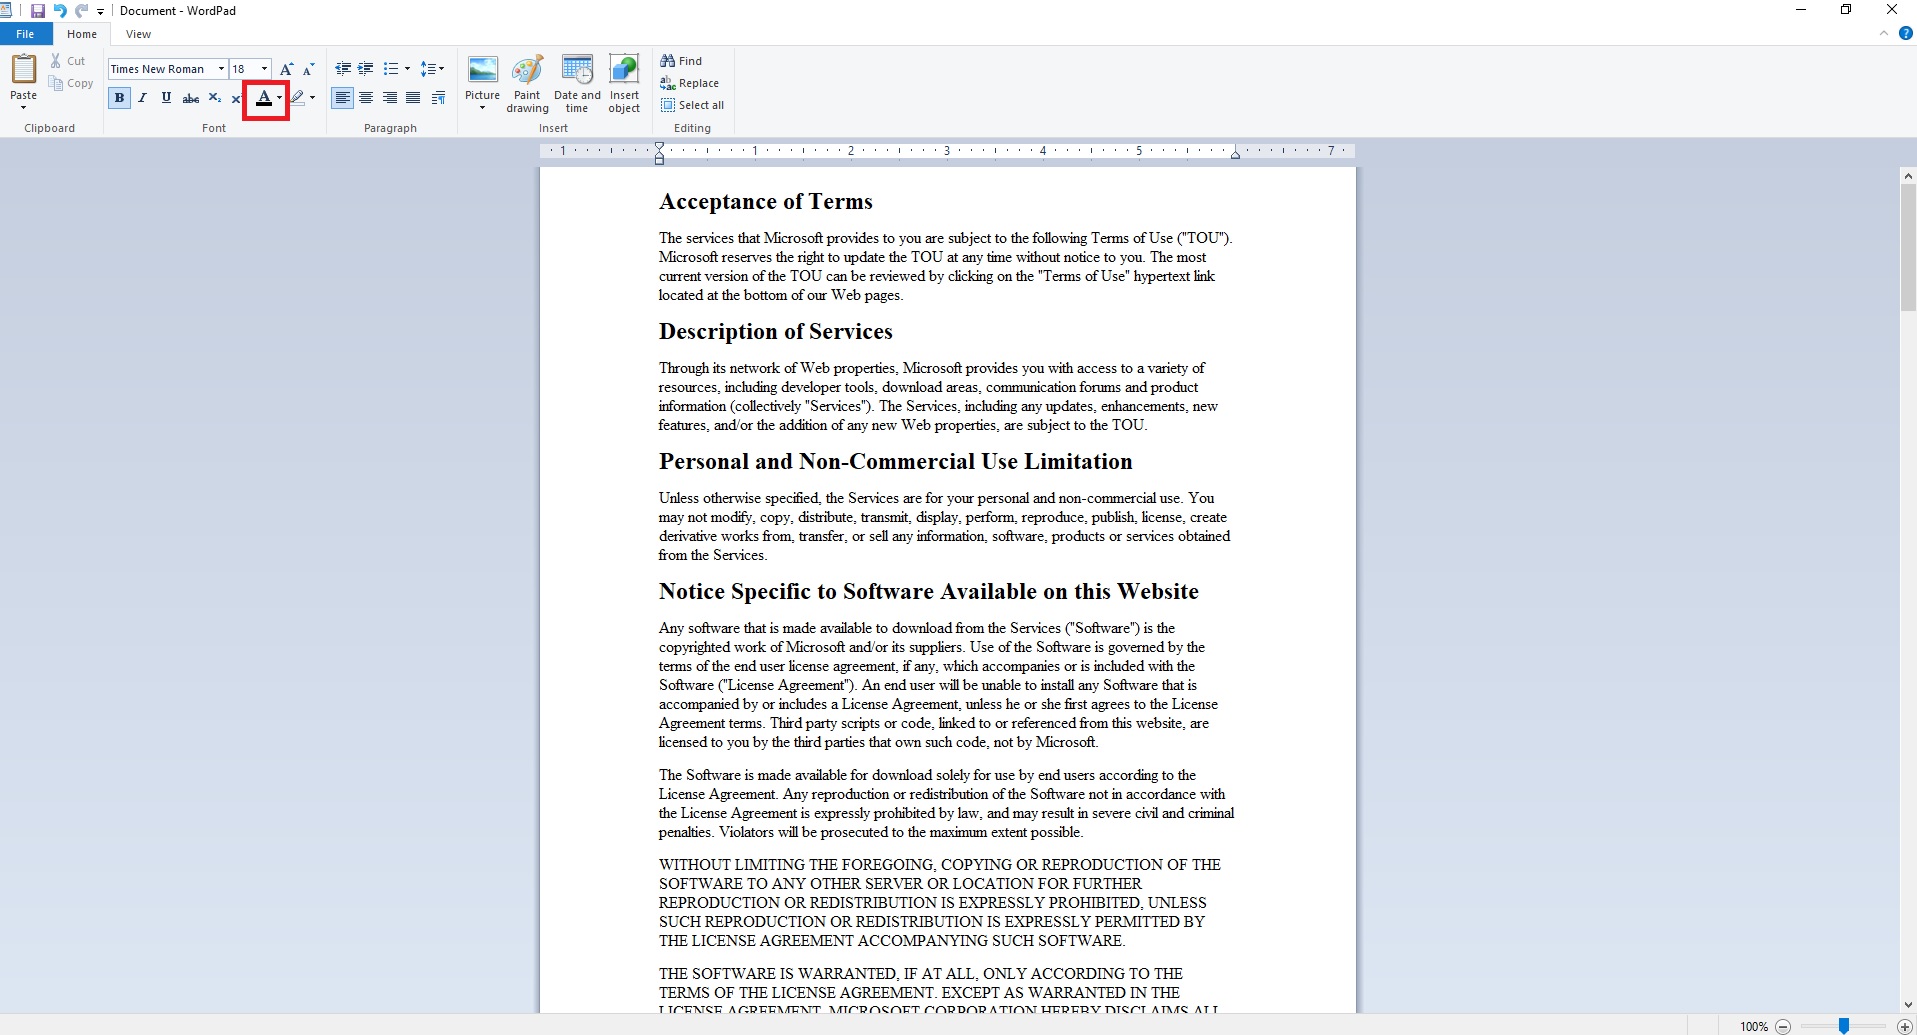Toggle Underline formatting

(166, 98)
